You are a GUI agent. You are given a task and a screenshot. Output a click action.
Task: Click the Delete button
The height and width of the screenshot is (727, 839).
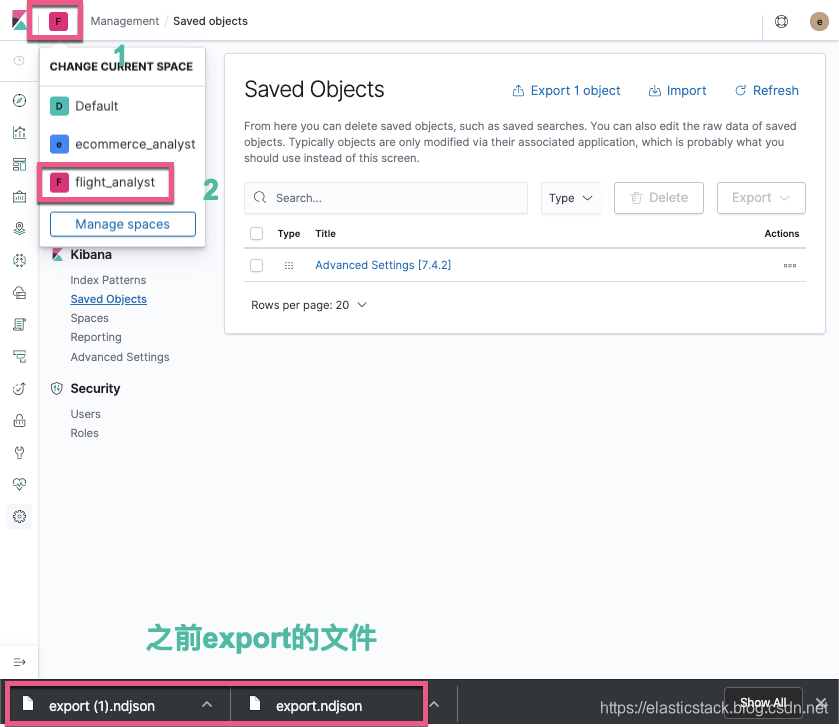coord(659,198)
